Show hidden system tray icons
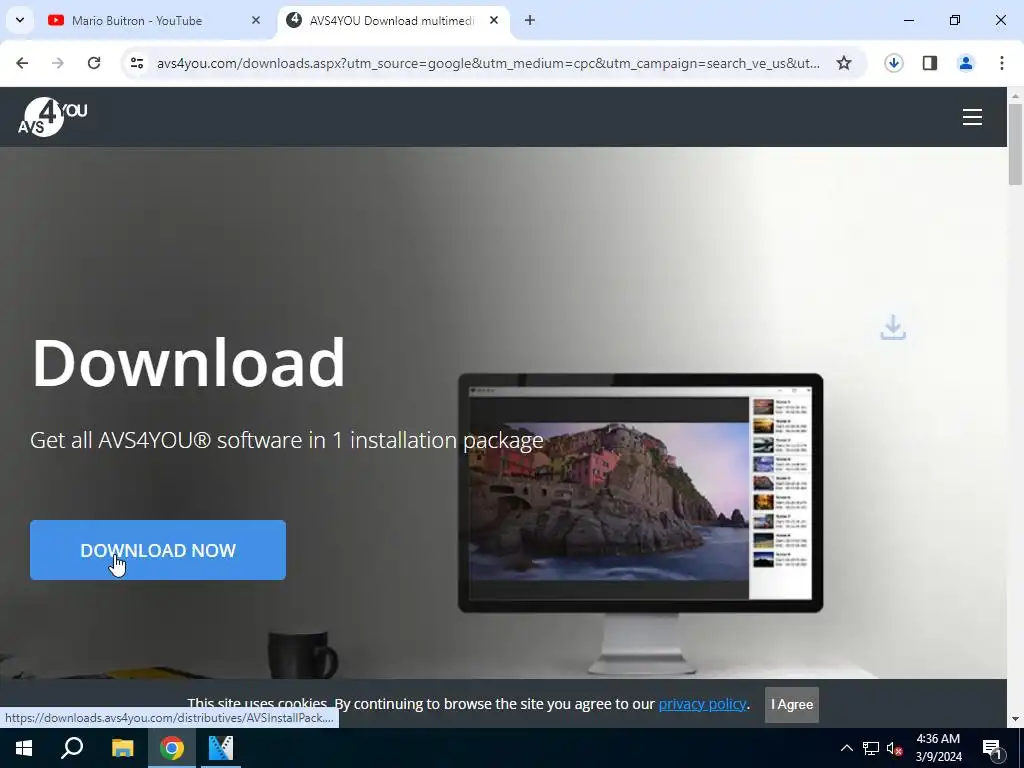Viewport: 1024px width, 768px height. pos(846,748)
